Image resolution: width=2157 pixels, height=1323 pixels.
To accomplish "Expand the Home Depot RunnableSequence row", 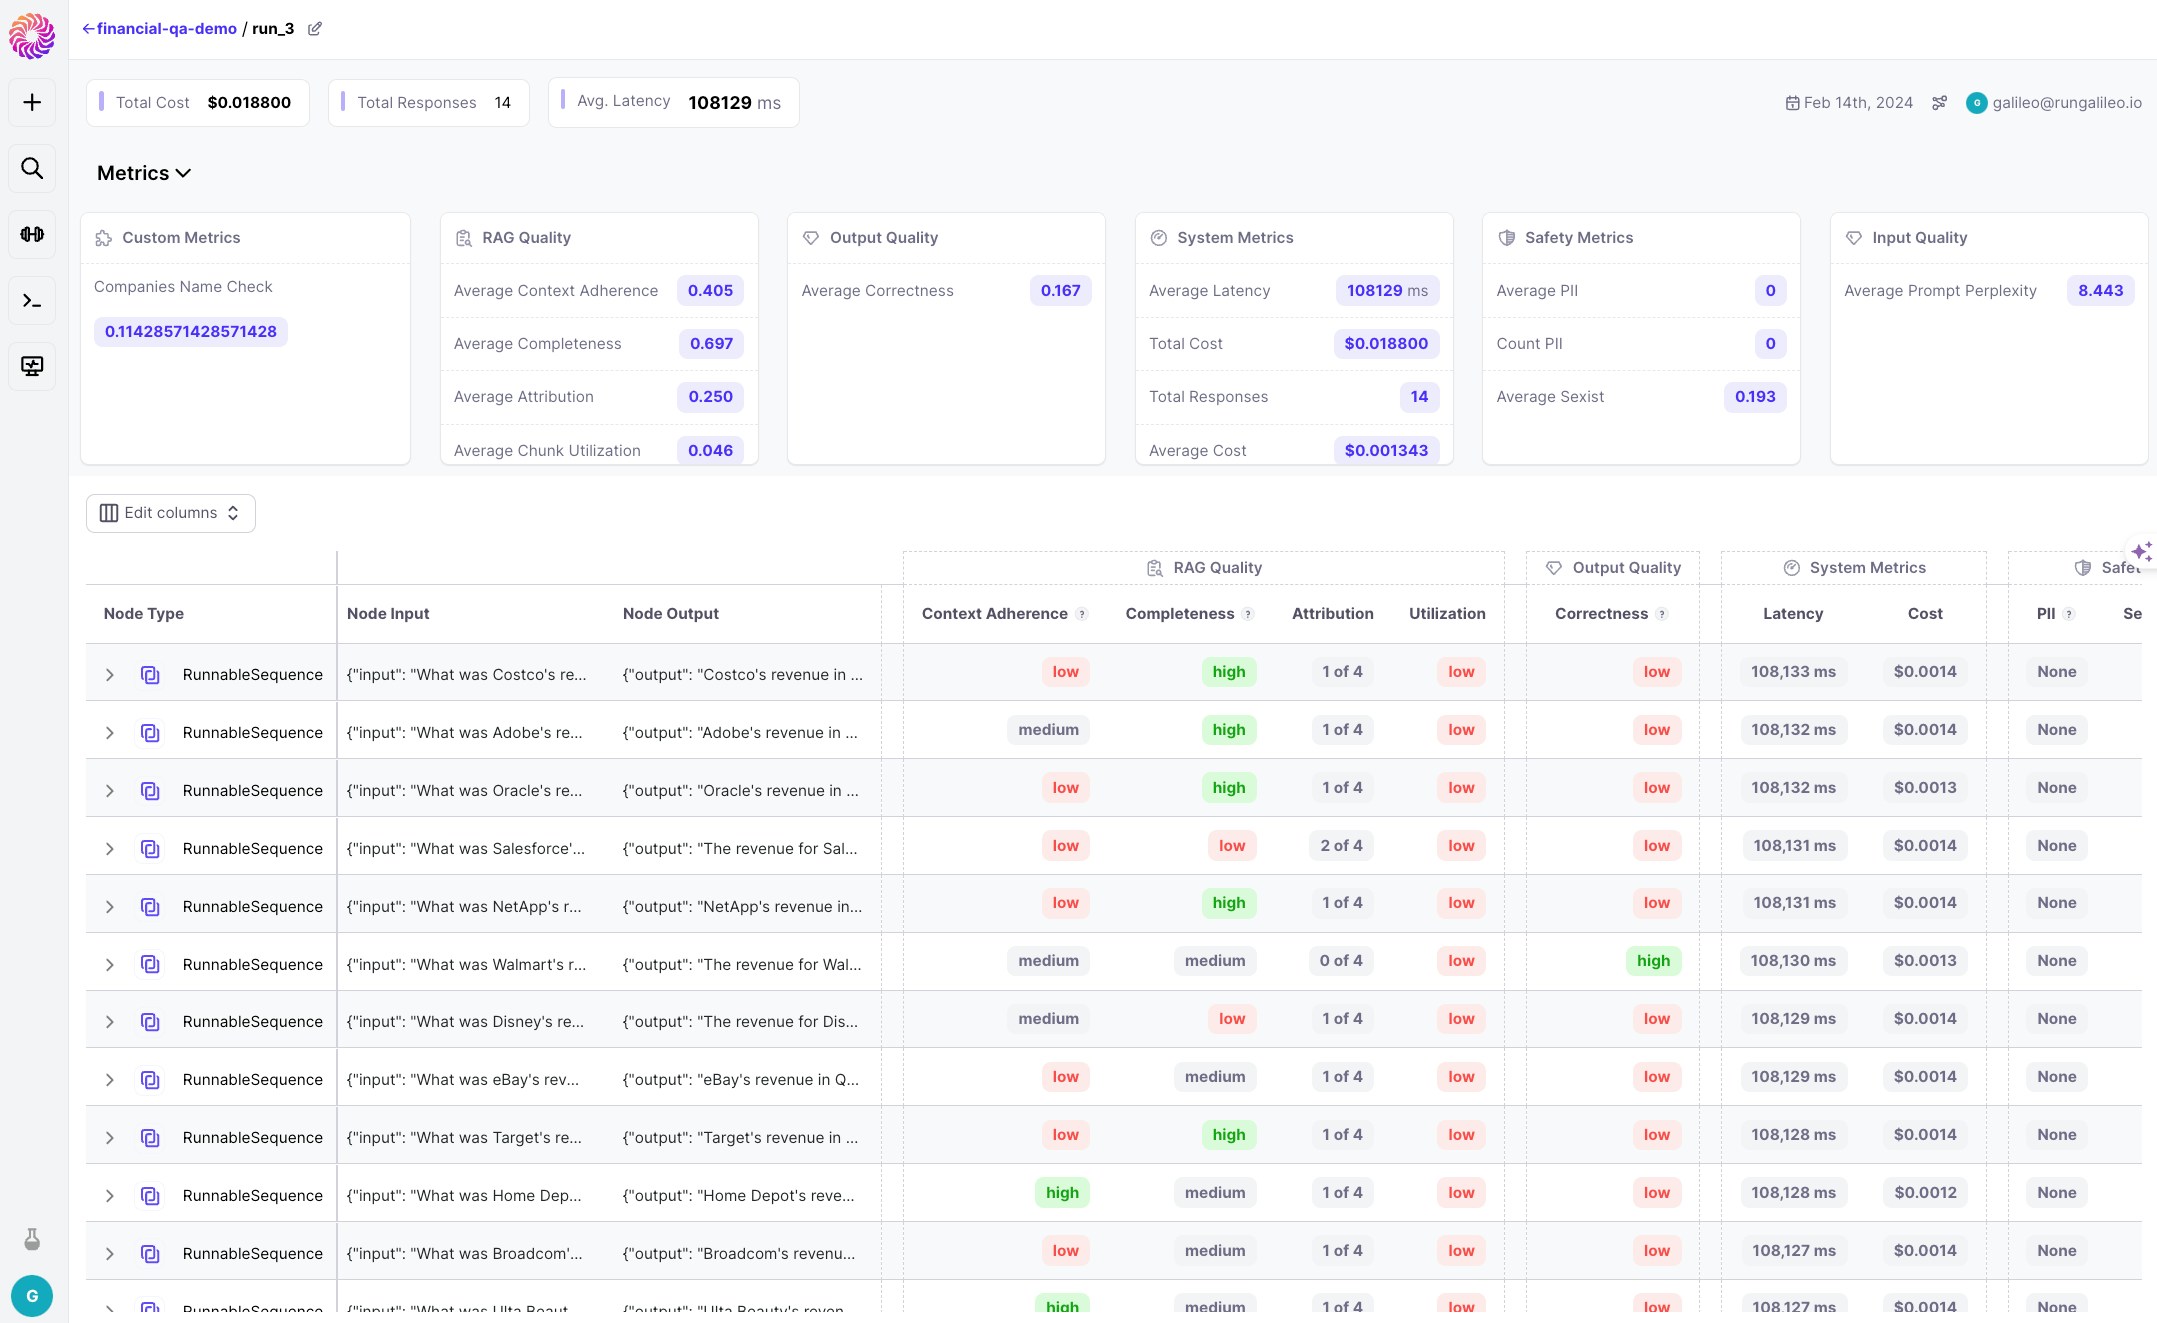I will (x=110, y=1196).
